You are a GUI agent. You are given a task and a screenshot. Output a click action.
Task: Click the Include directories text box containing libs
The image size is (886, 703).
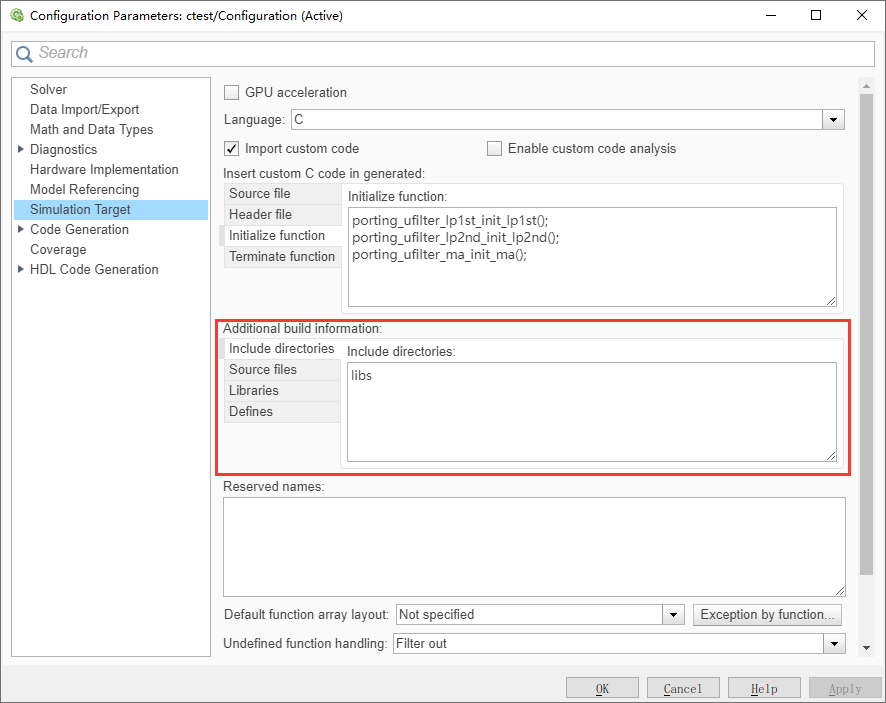592,412
